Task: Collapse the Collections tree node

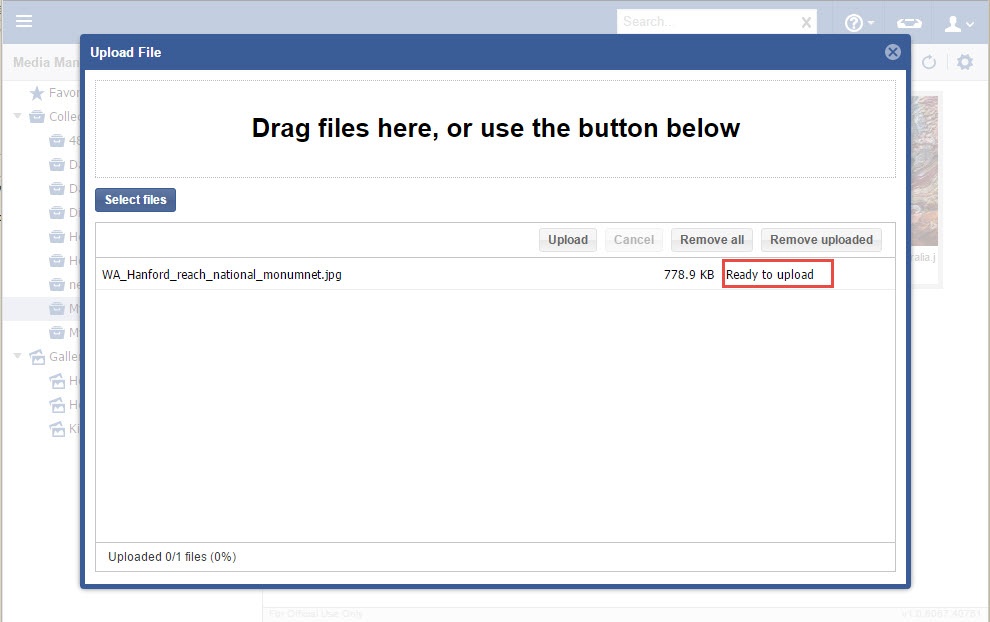Action: [17, 117]
